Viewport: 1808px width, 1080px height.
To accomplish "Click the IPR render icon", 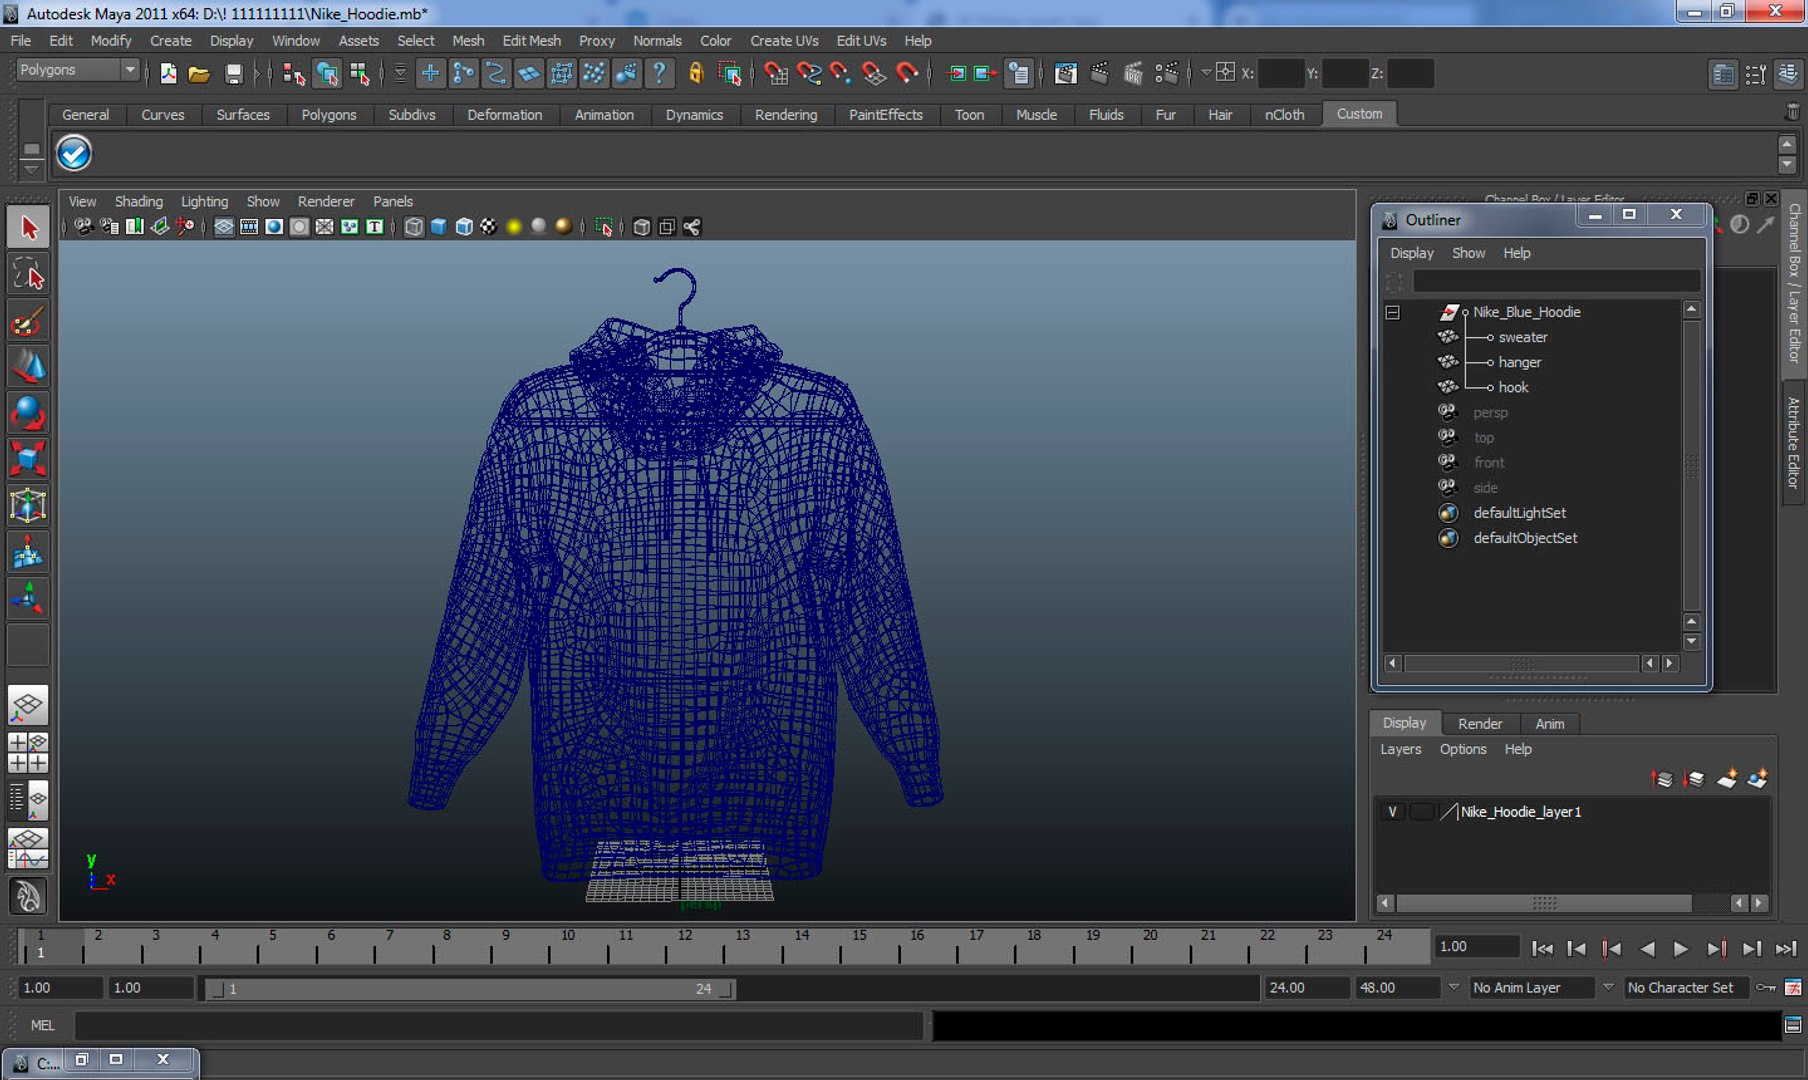I will point(1133,73).
